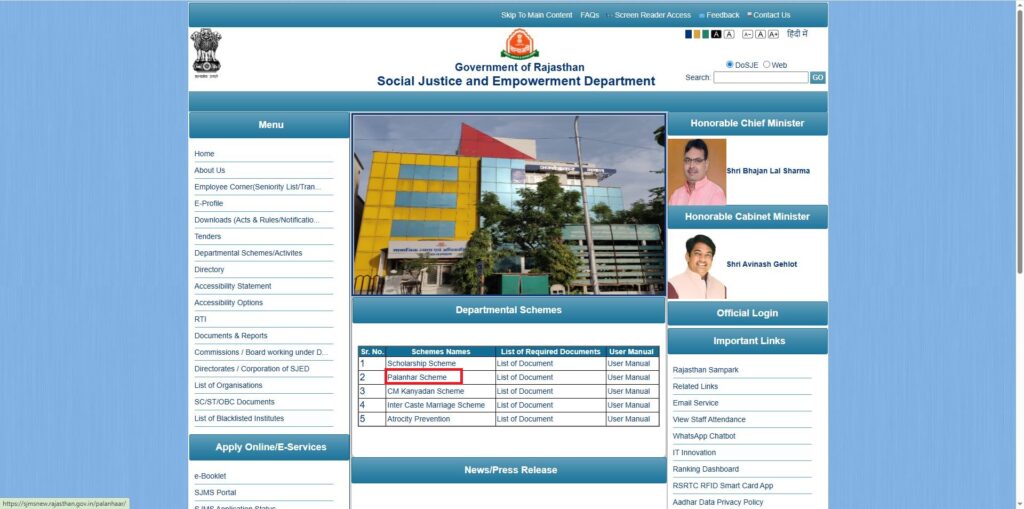
Task: Open View Staff Attendance link
Action: click(709, 419)
